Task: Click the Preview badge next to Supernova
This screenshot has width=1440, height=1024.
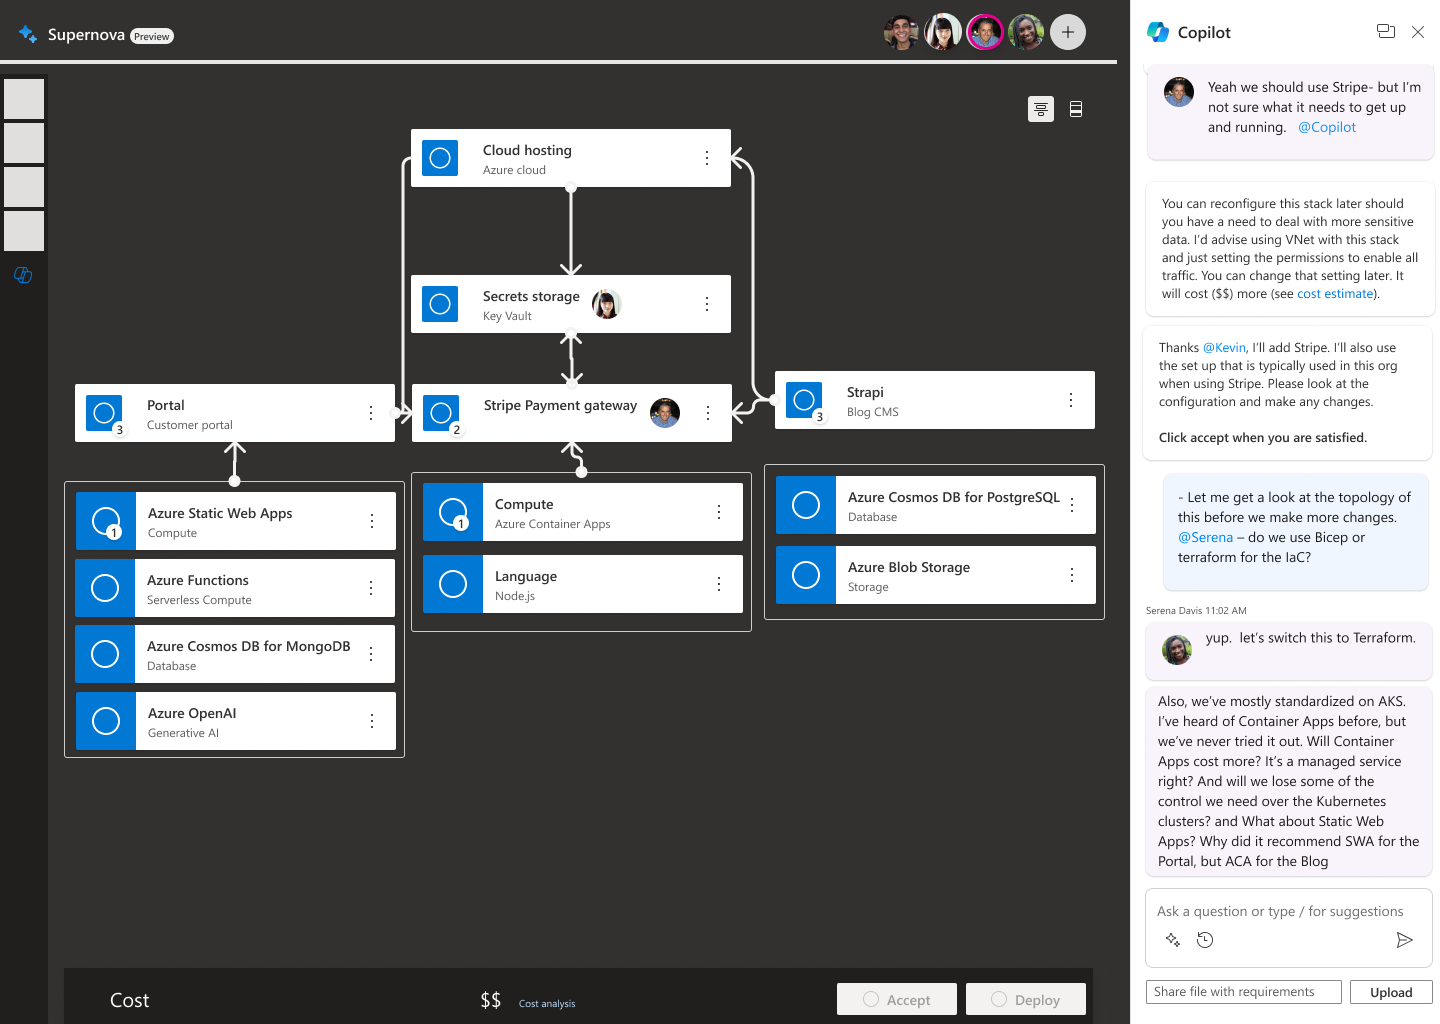Action: 152,36
